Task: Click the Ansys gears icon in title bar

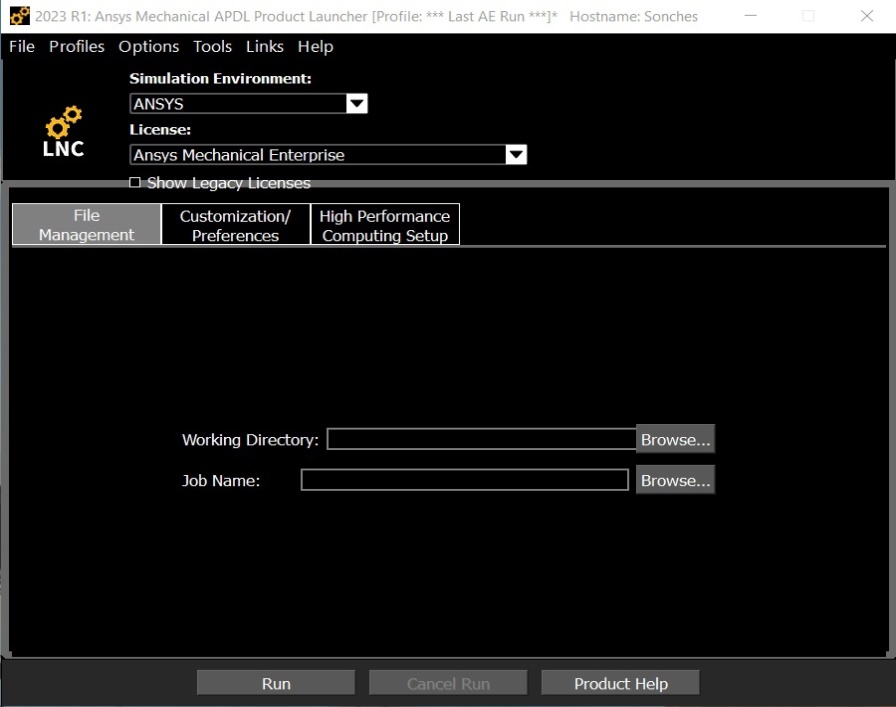Action: 20,16
